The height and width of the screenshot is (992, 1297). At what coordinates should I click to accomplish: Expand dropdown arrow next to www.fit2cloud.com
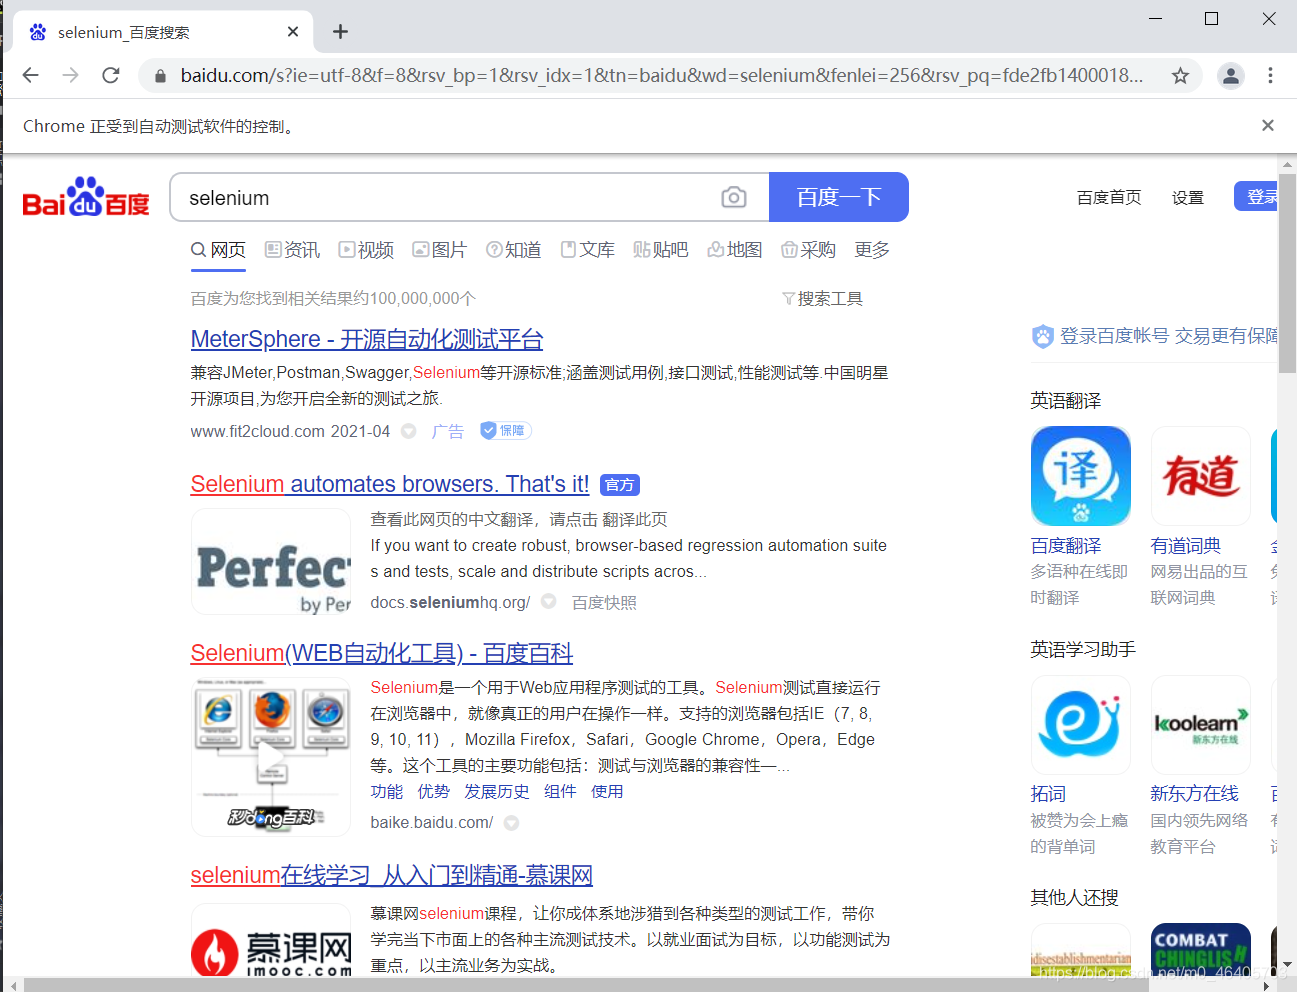[x=409, y=431]
